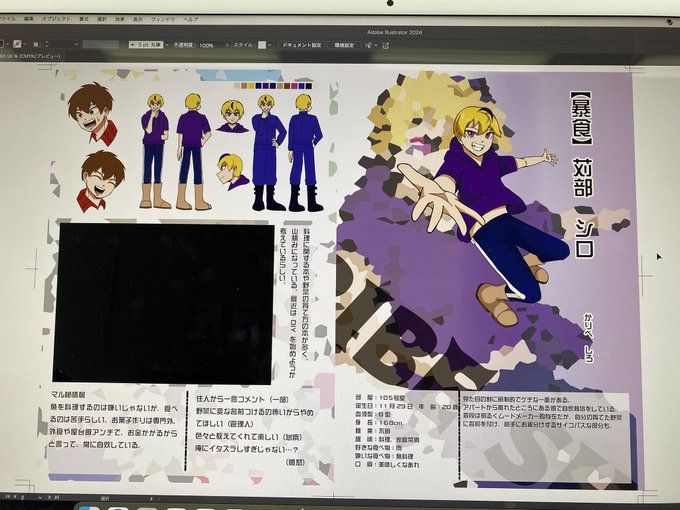Select the magenta pink swatch in palette strip
The width and height of the screenshot is (680, 510).
(x=294, y=86)
